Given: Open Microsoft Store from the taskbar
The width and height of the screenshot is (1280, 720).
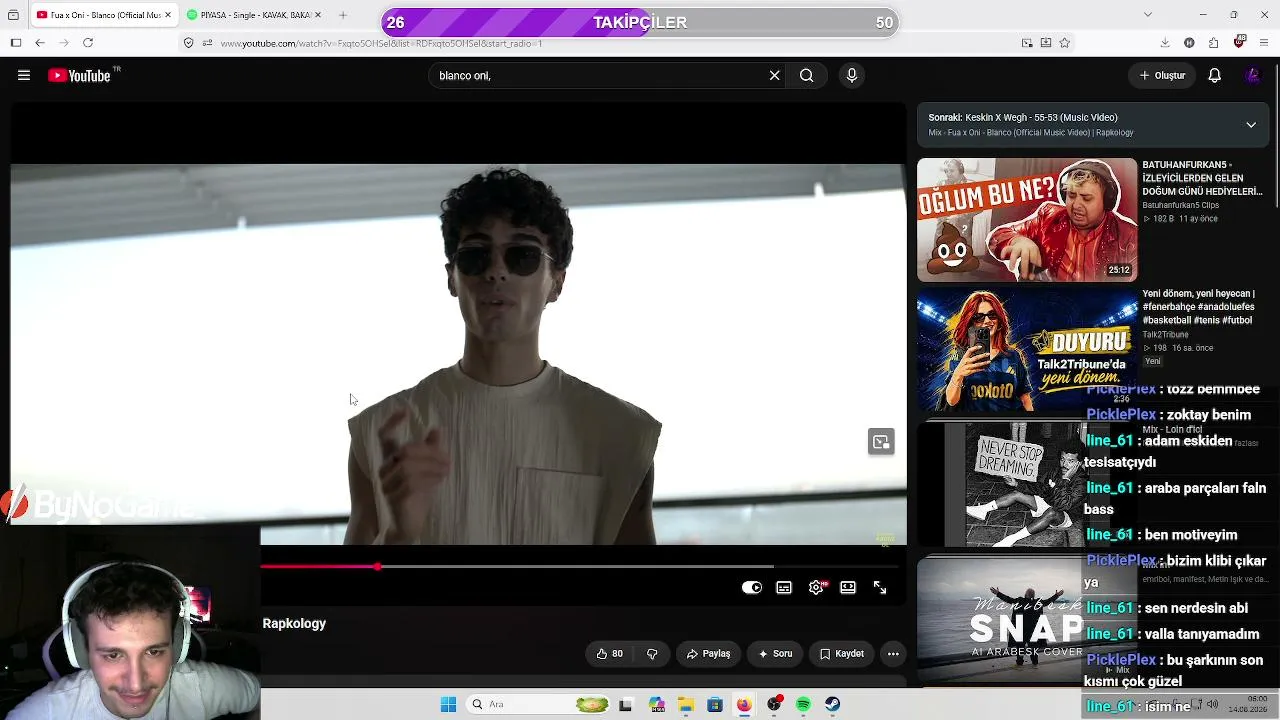Looking at the screenshot, I should 714,705.
